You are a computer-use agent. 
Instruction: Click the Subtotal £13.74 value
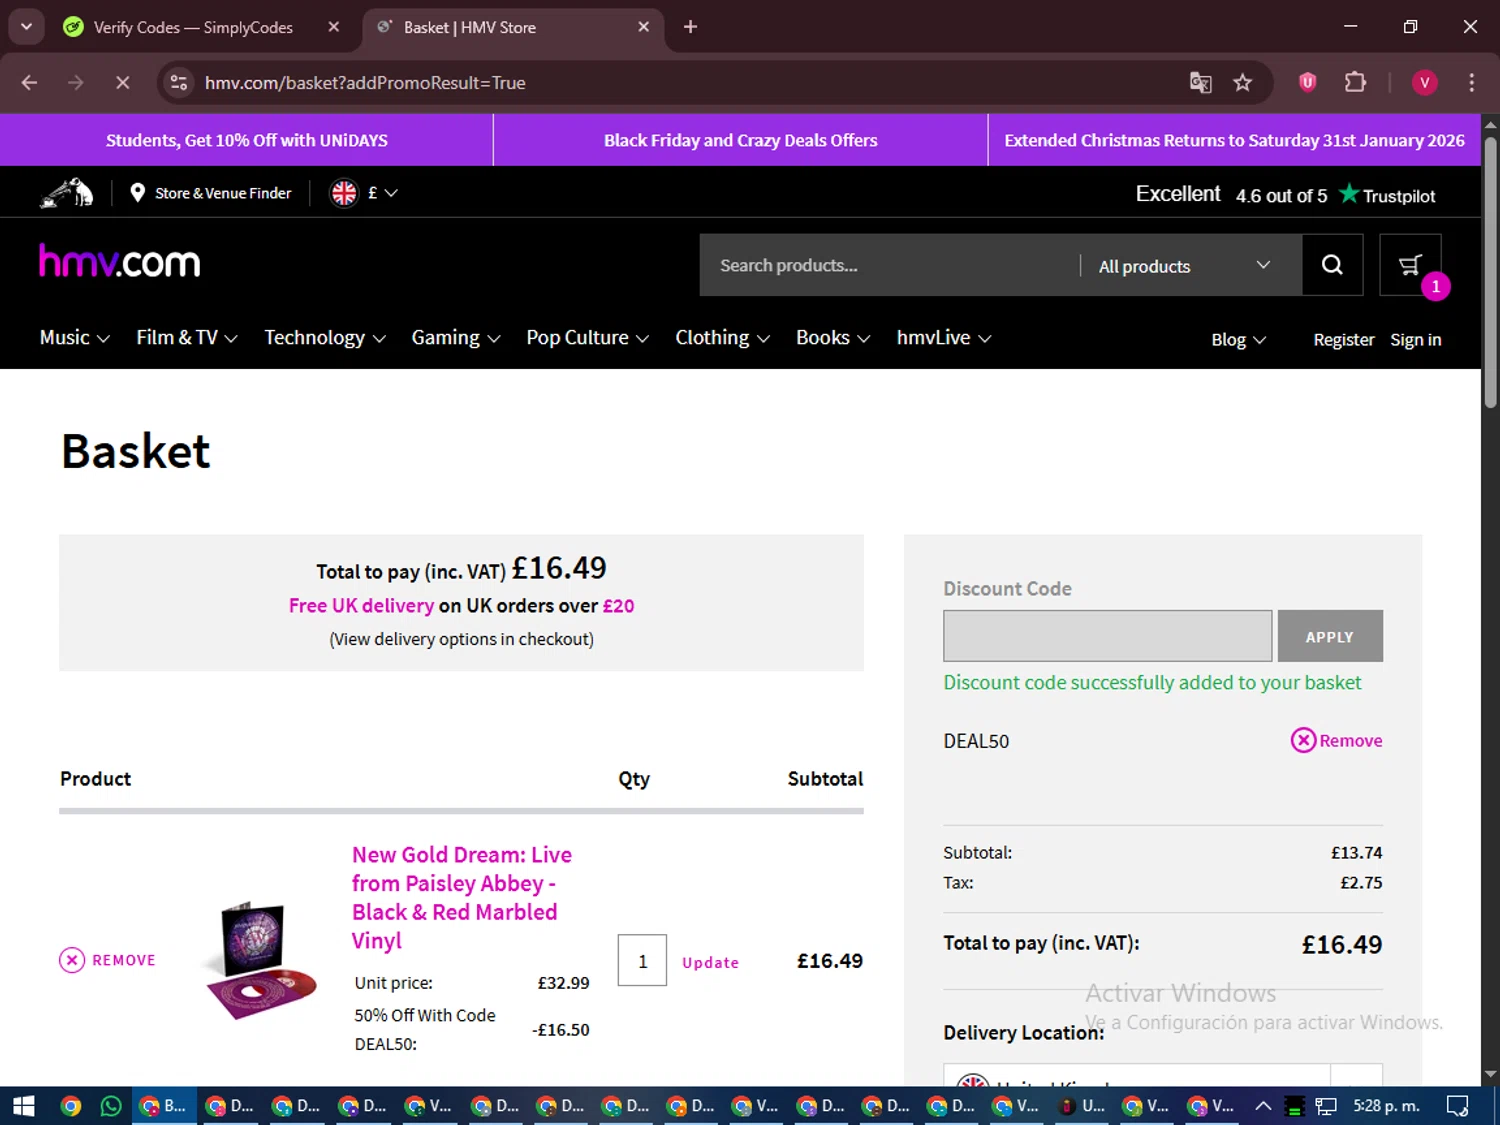tap(1356, 853)
